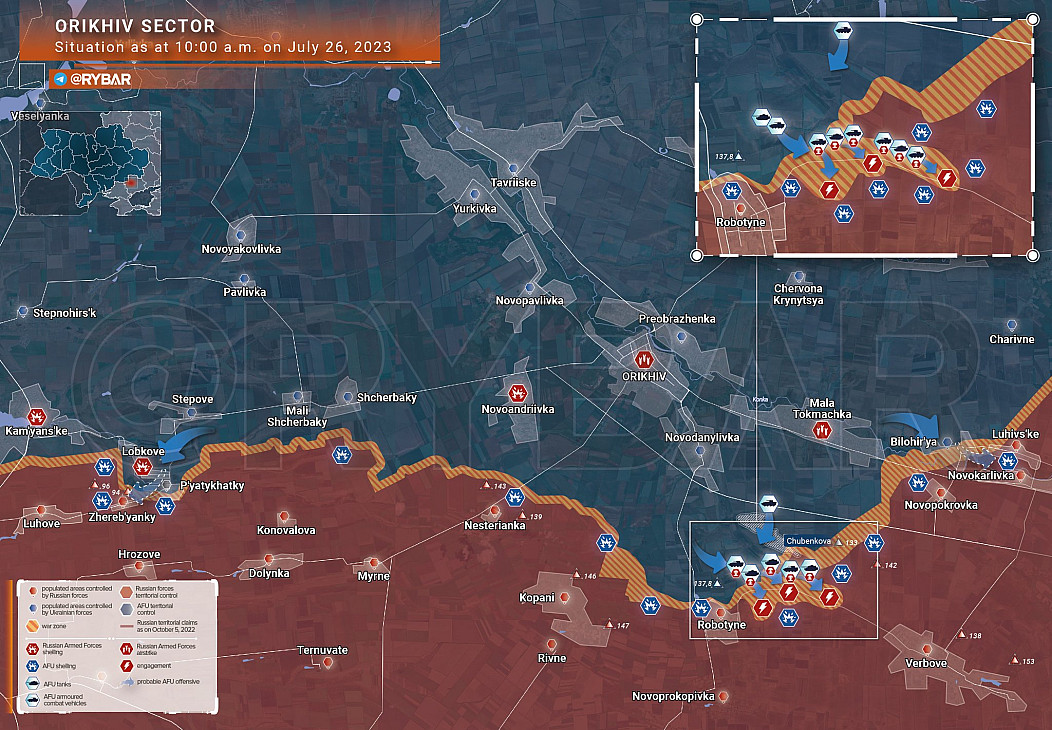Viewport: 1052px width, 730px height.
Task: Select the Verbove settlement label
Action: coord(925,663)
